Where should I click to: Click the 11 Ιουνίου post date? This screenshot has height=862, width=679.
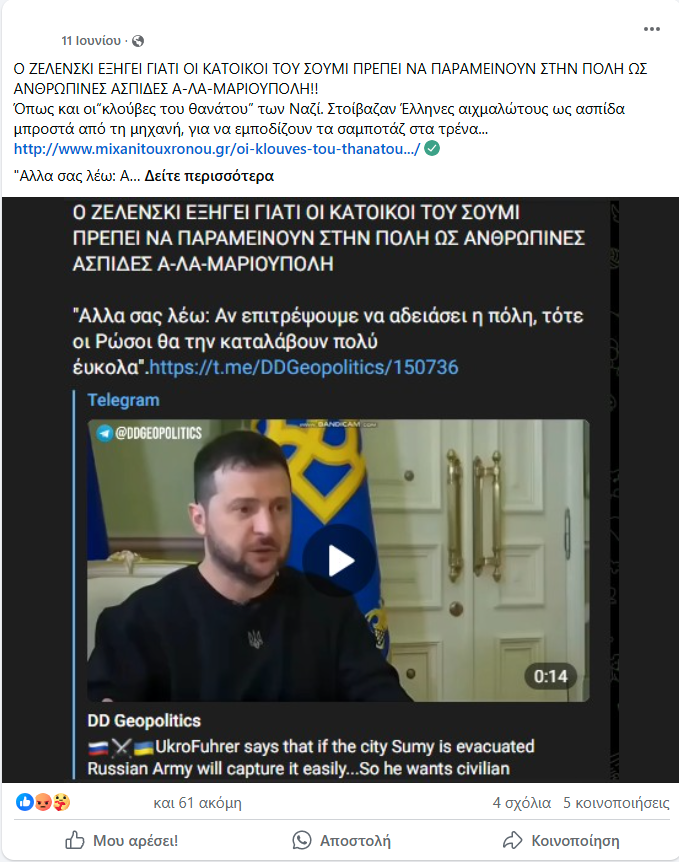[91, 41]
